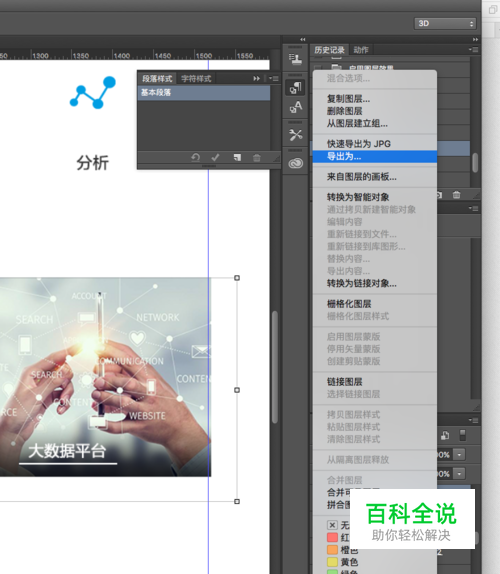Click the middle-right transform handle

point(237,390)
